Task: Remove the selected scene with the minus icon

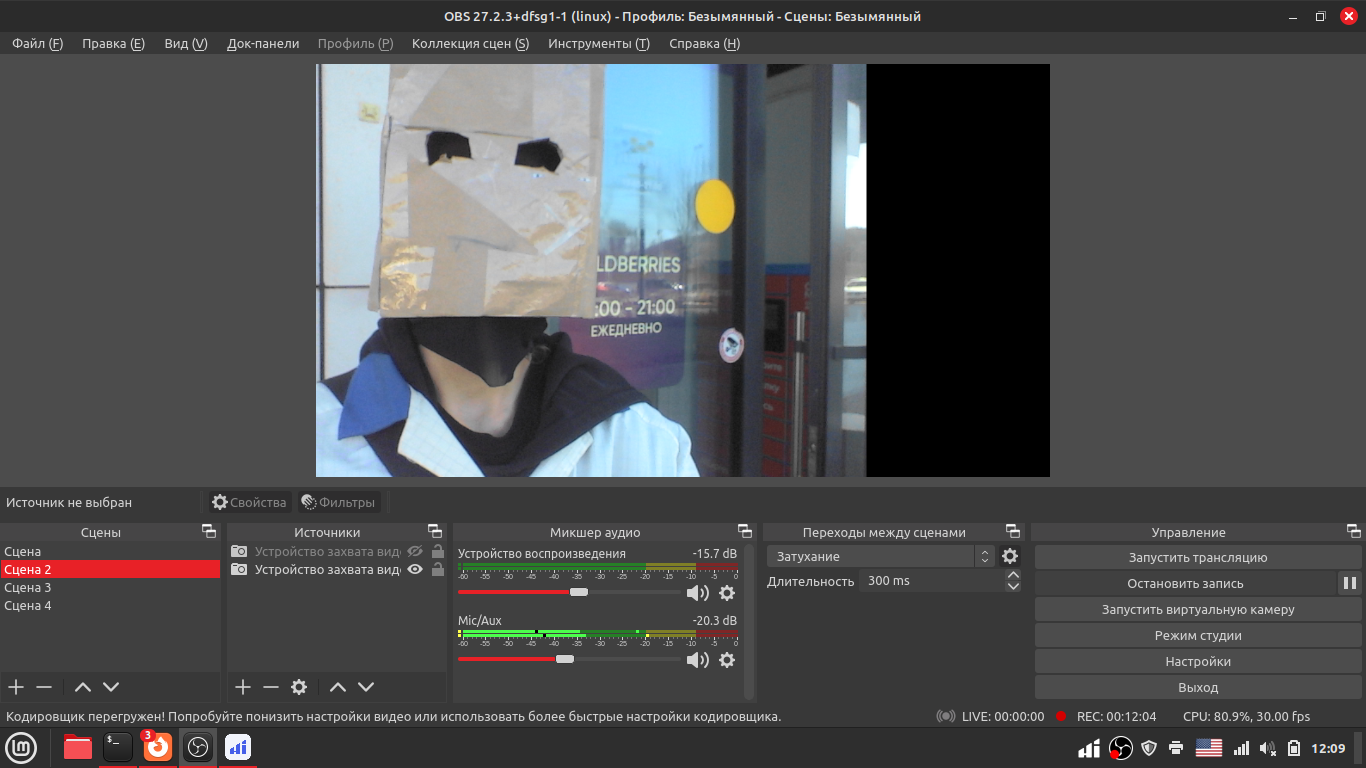Action: [44, 687]
